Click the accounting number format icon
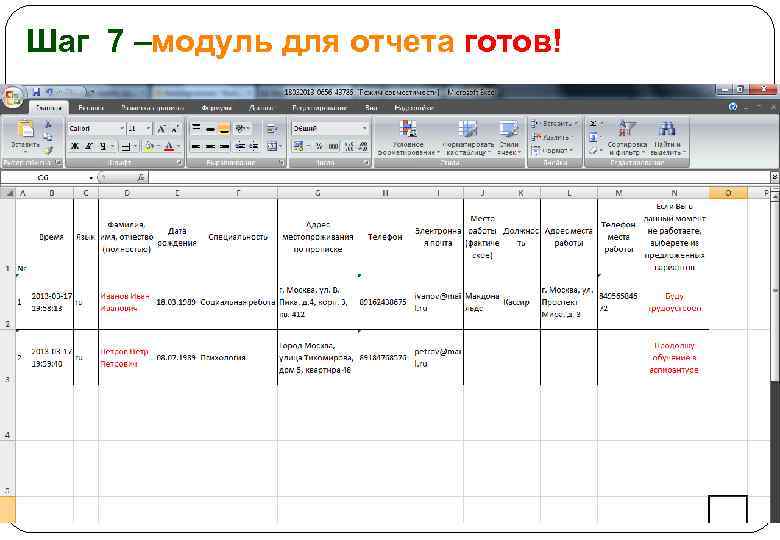 [x=299, y=146]
